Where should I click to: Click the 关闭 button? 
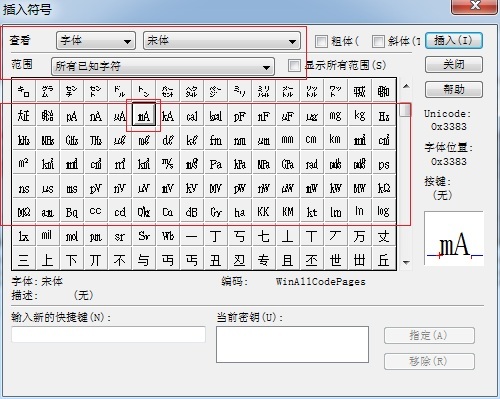pyautogui.click(x=454, y=64)
